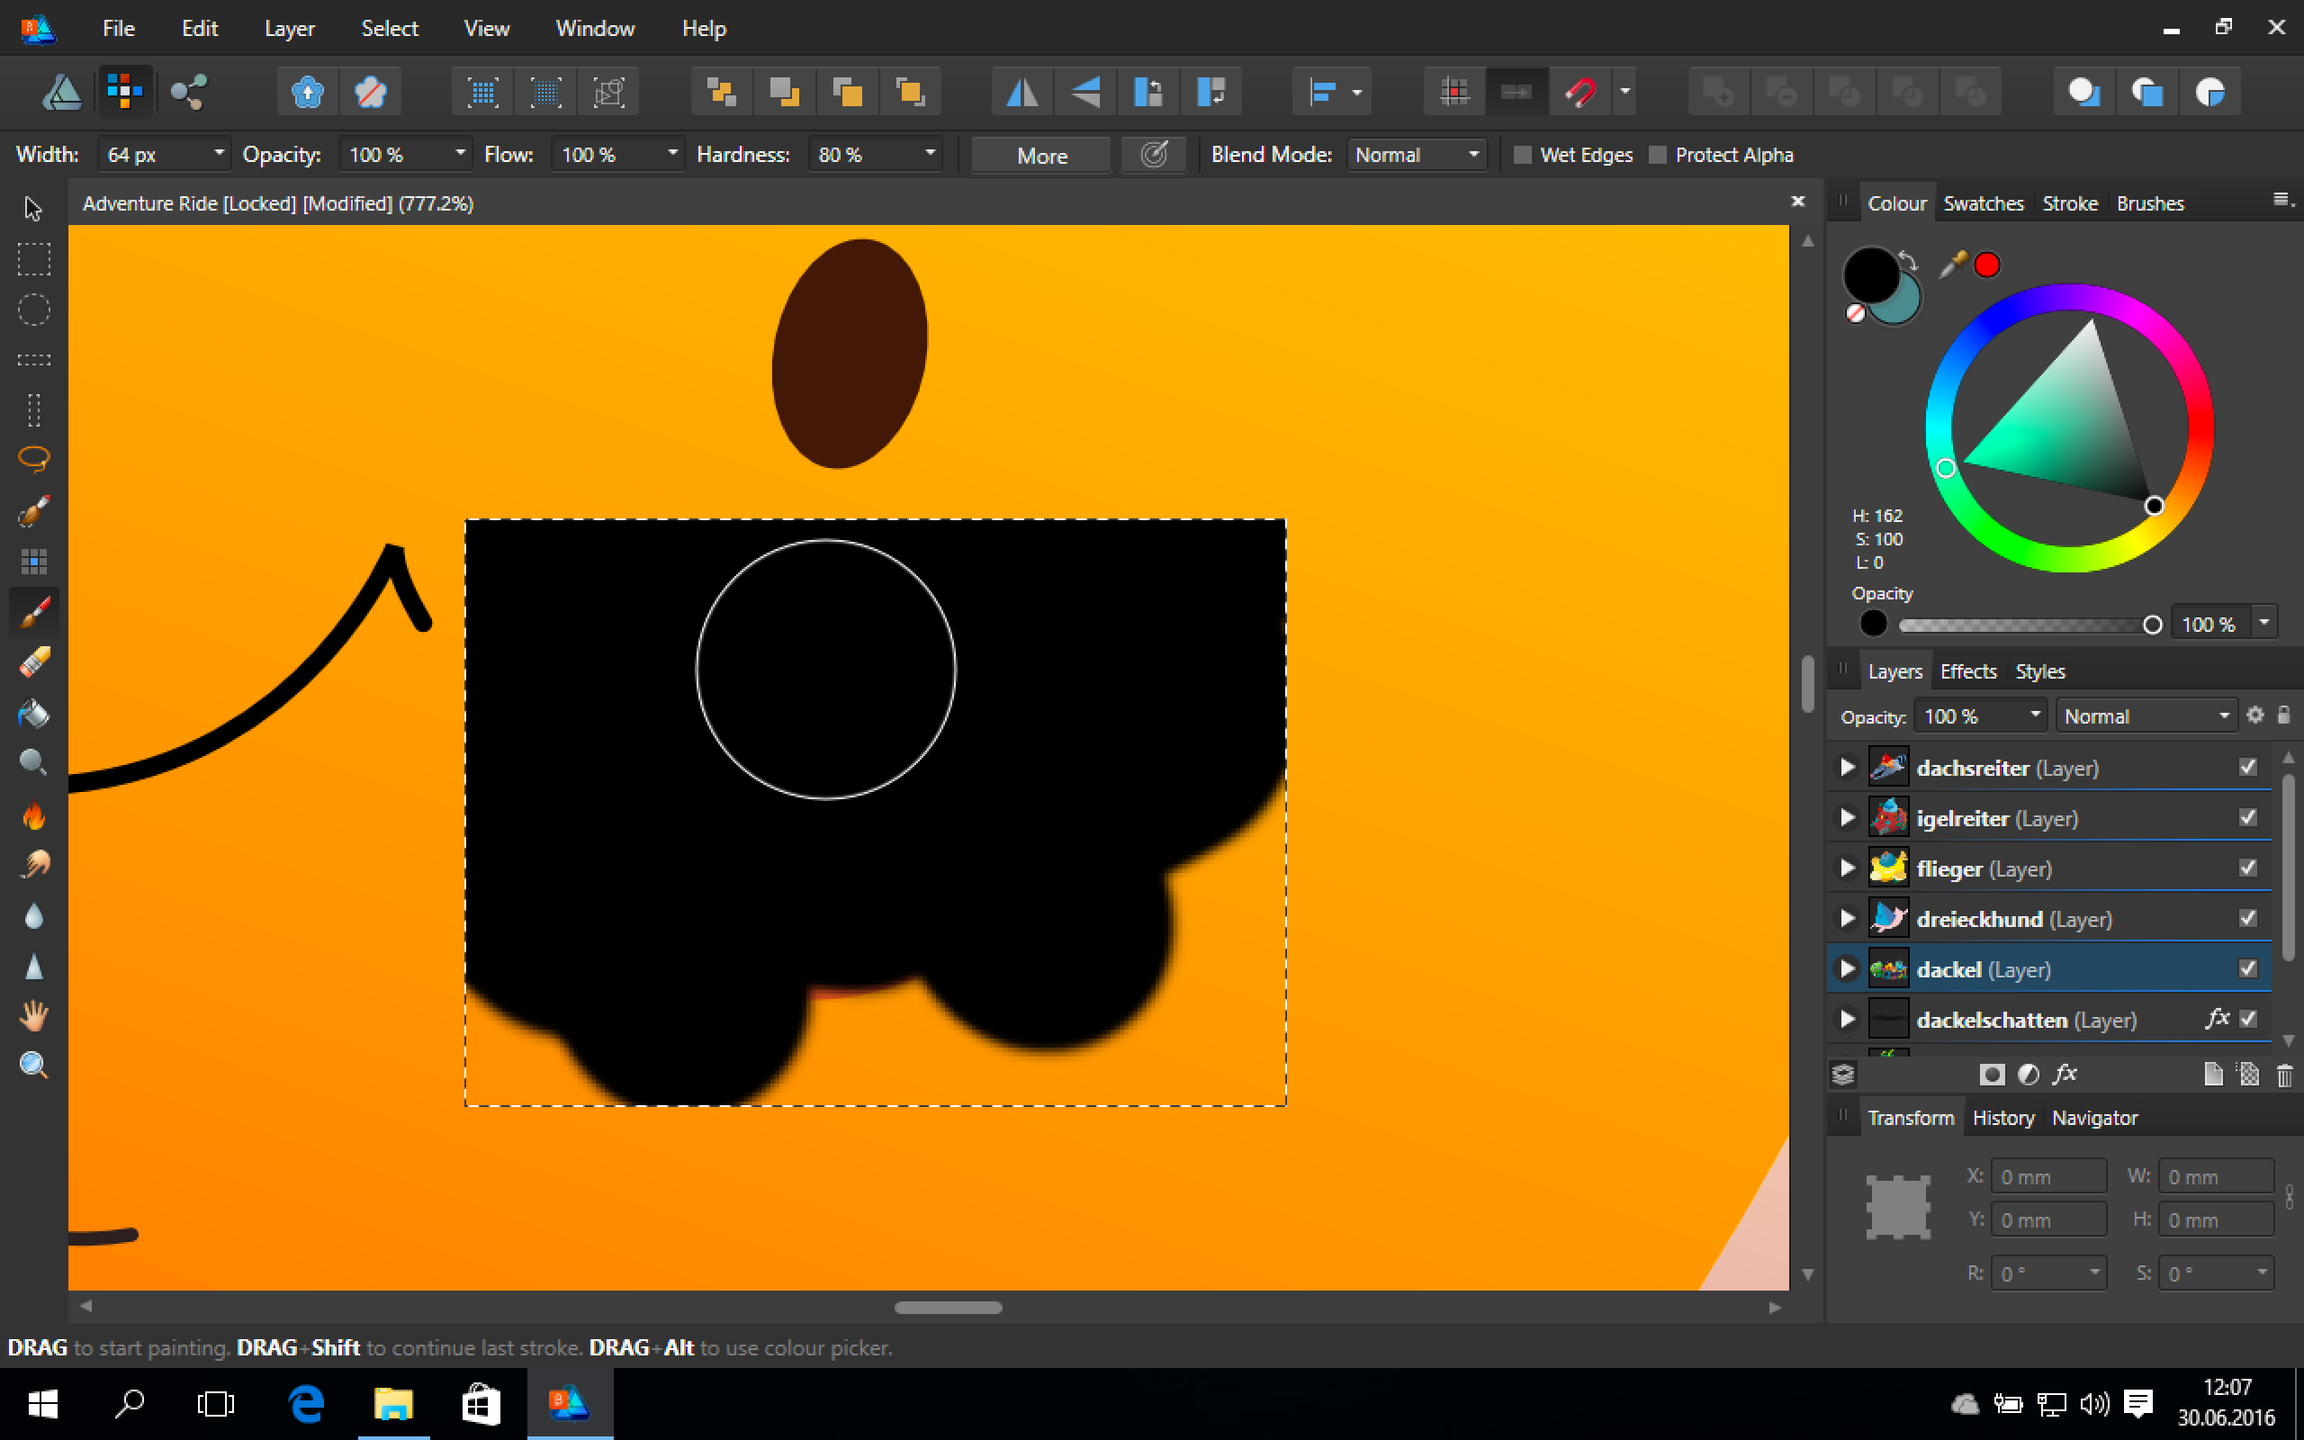Click the More button

1042,156
